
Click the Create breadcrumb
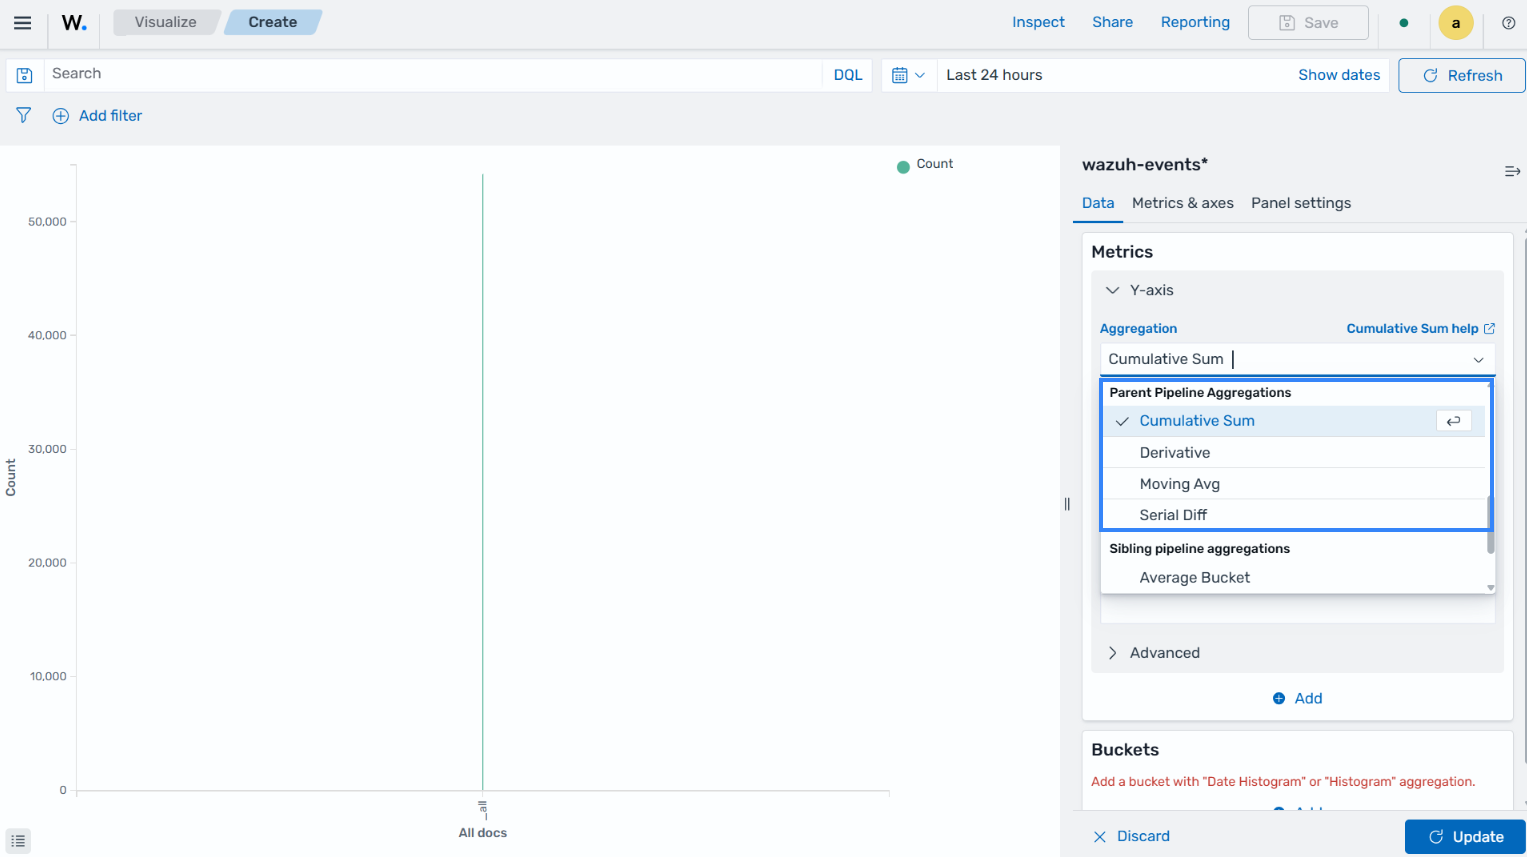[273, 22]
